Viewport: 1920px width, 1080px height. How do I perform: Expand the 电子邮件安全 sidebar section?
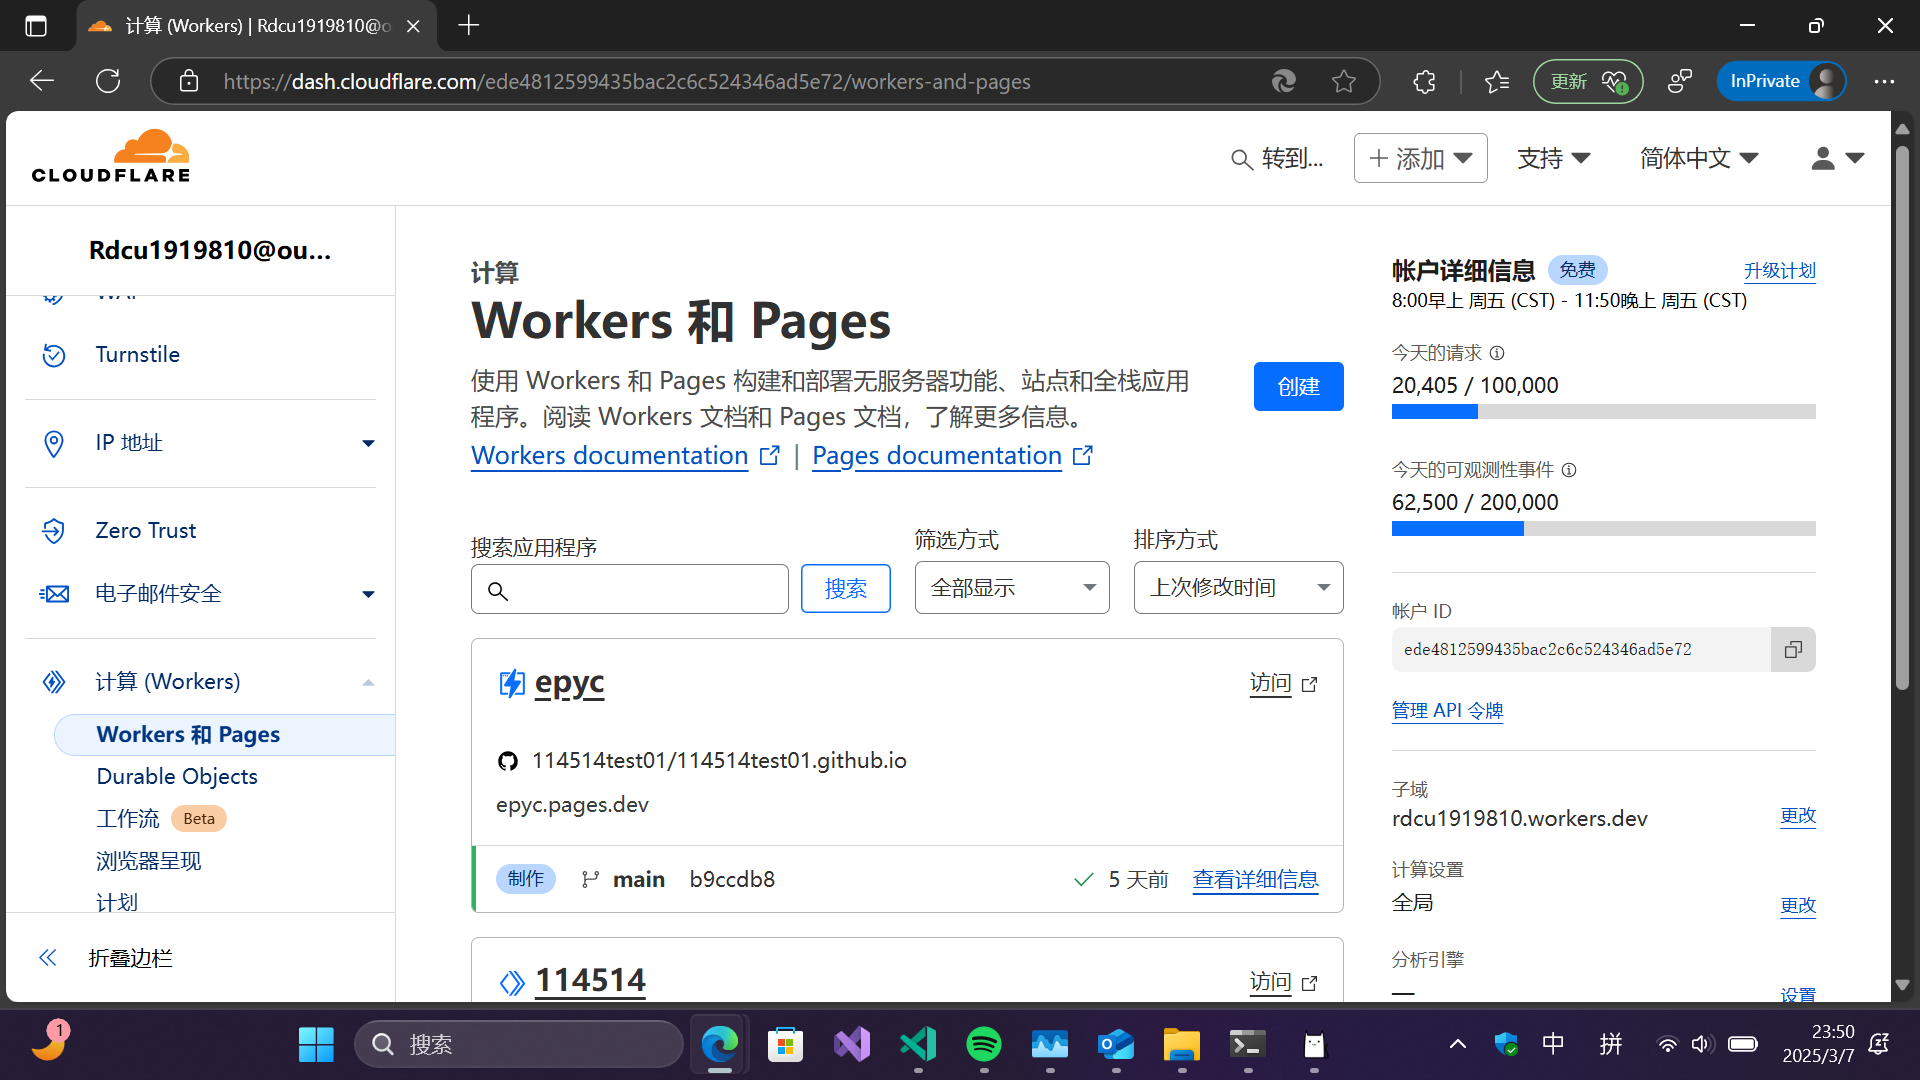pos(368,594)
